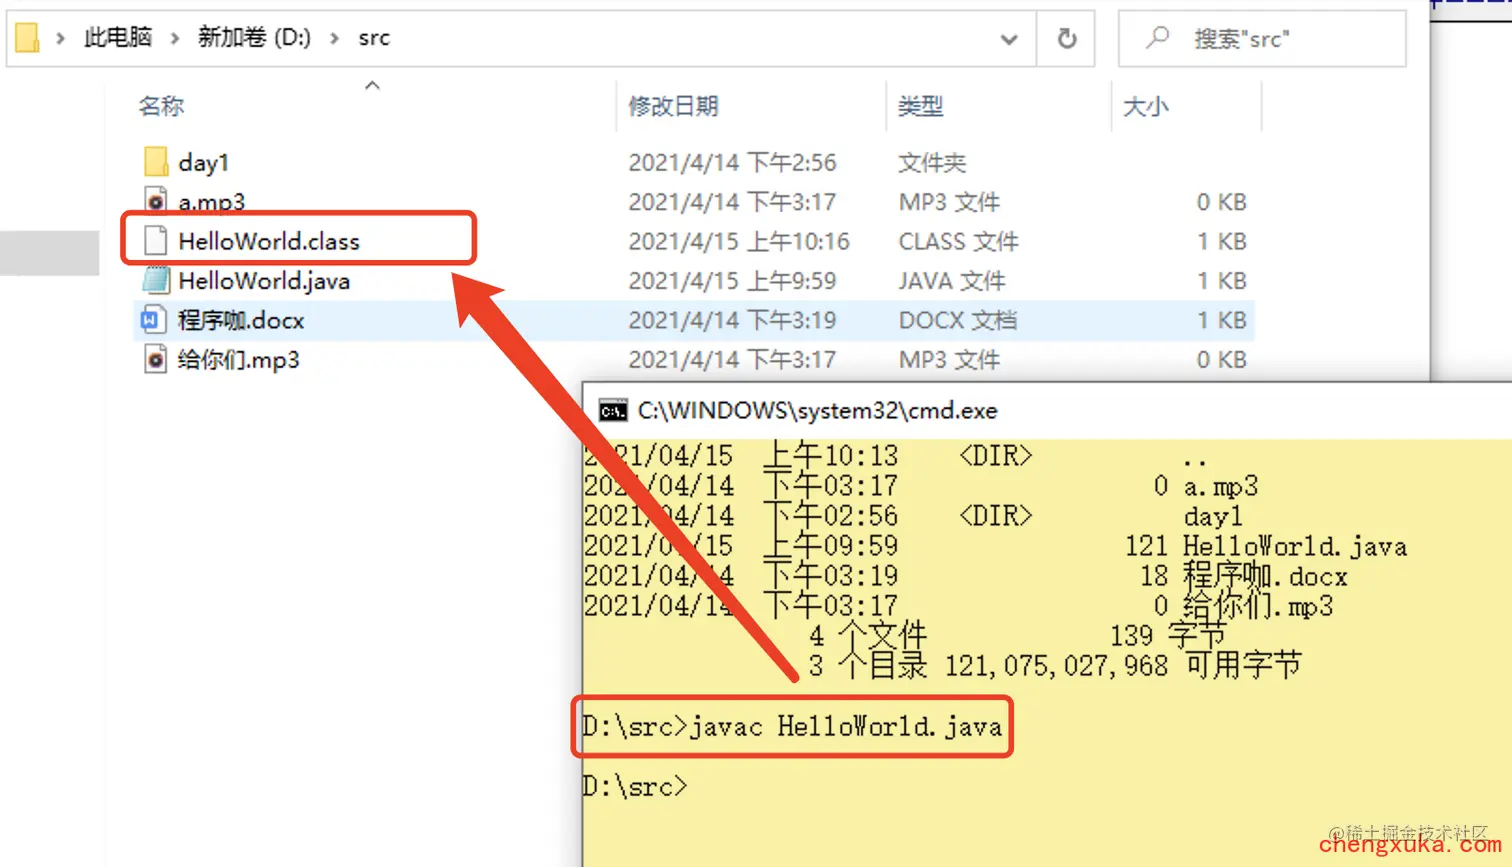Click the day1 folder icon
The width and height of the screenshot is (1512, 867).
tap(156, 161)
